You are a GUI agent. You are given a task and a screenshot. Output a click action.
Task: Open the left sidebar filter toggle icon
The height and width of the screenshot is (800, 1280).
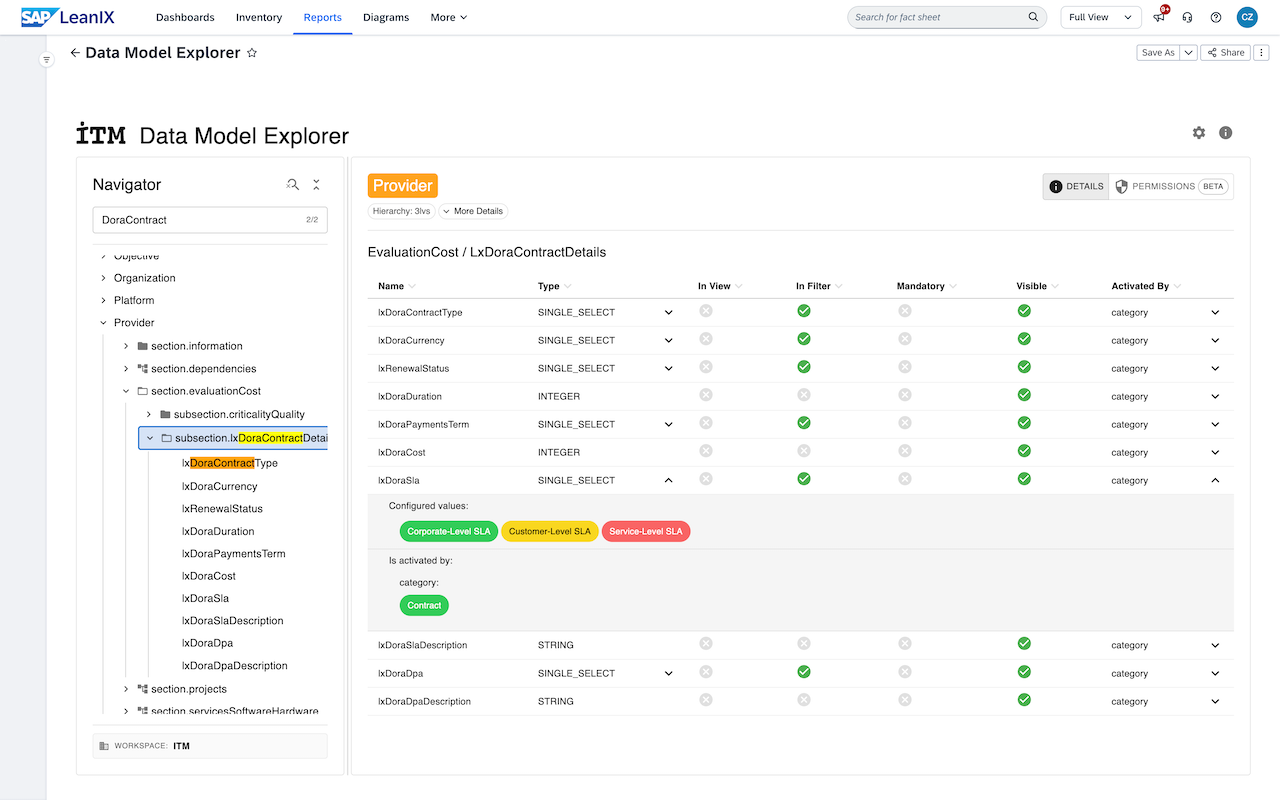point(46,60)
